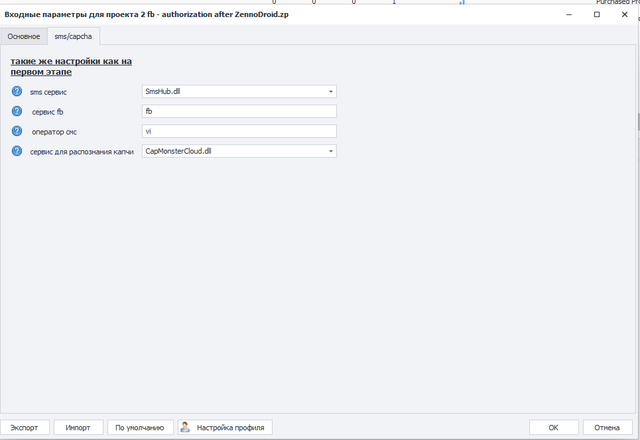Switch to the Основное tab
The width and height of the screenshot is (640, 440).
click(24, 36)
